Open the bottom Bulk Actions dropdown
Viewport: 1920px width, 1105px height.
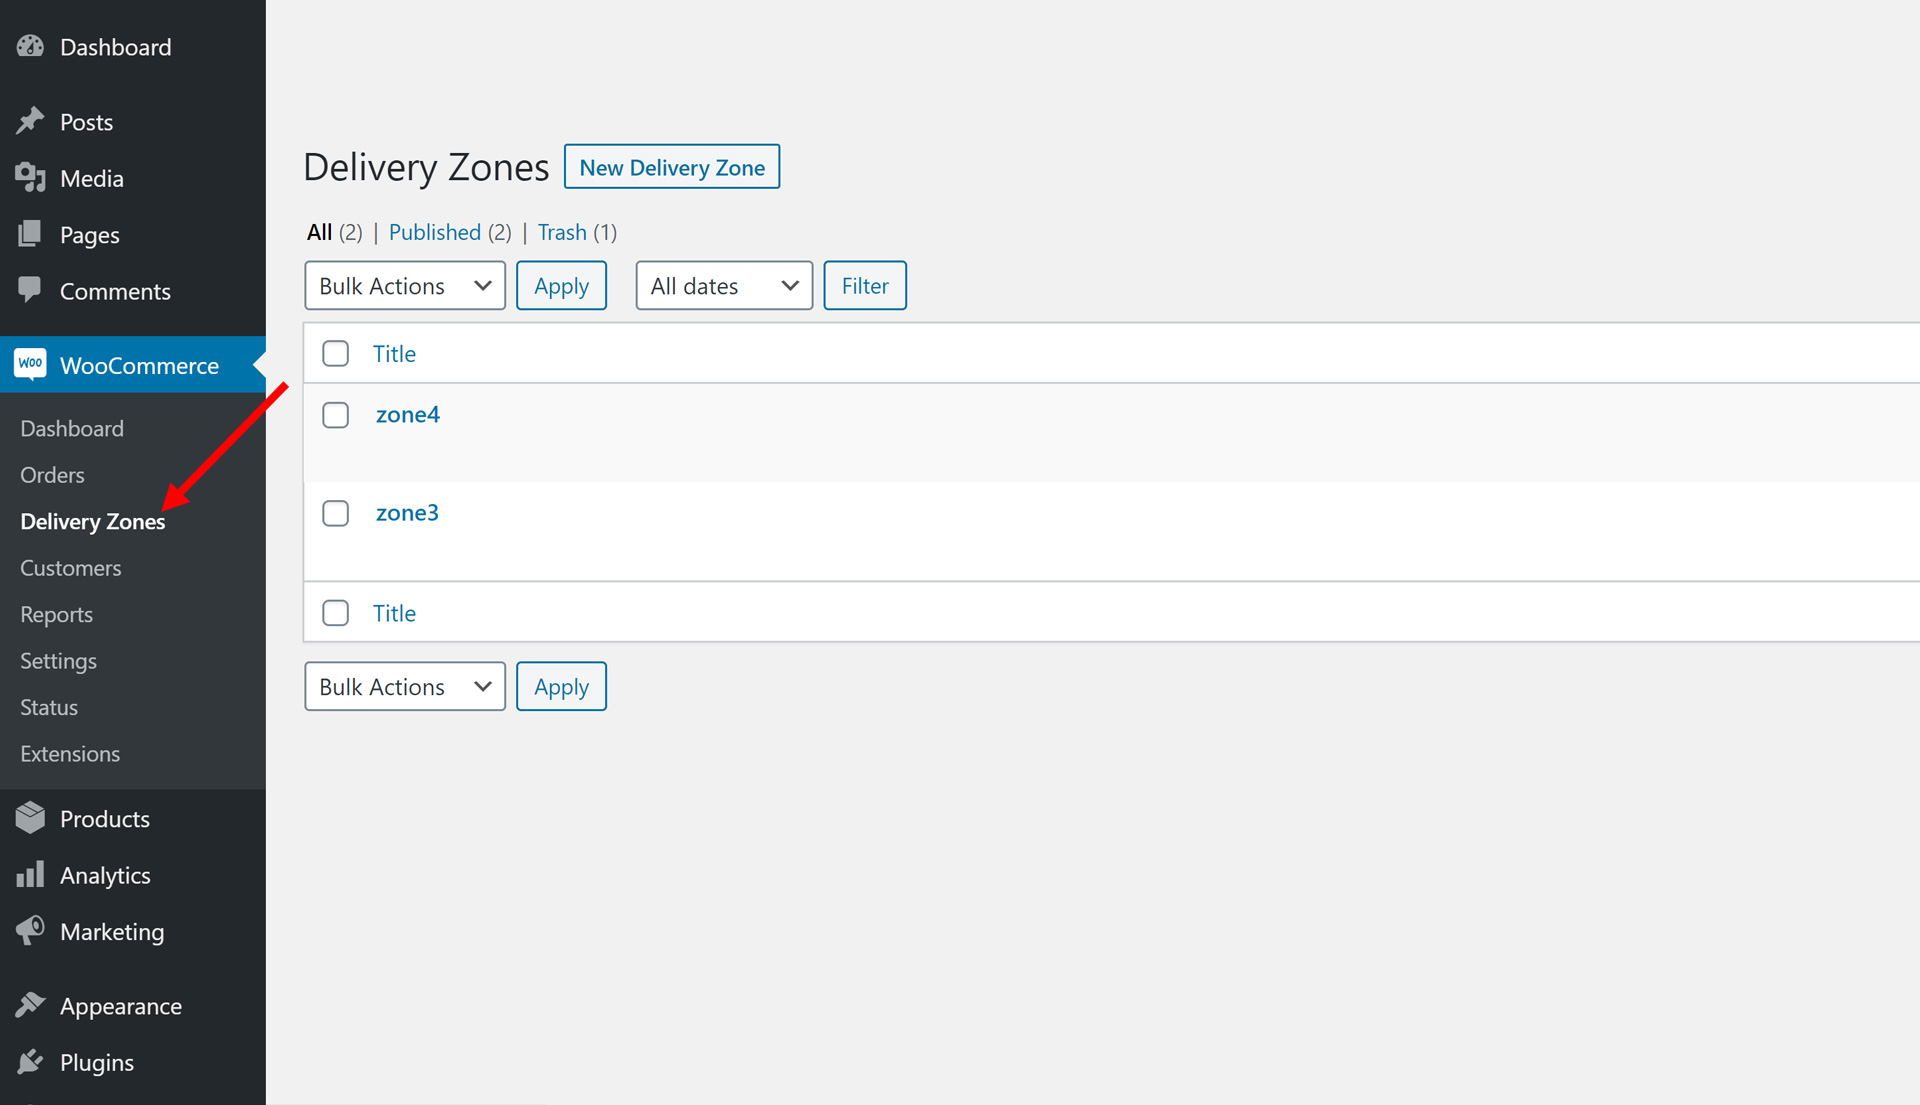click(404, 687)
